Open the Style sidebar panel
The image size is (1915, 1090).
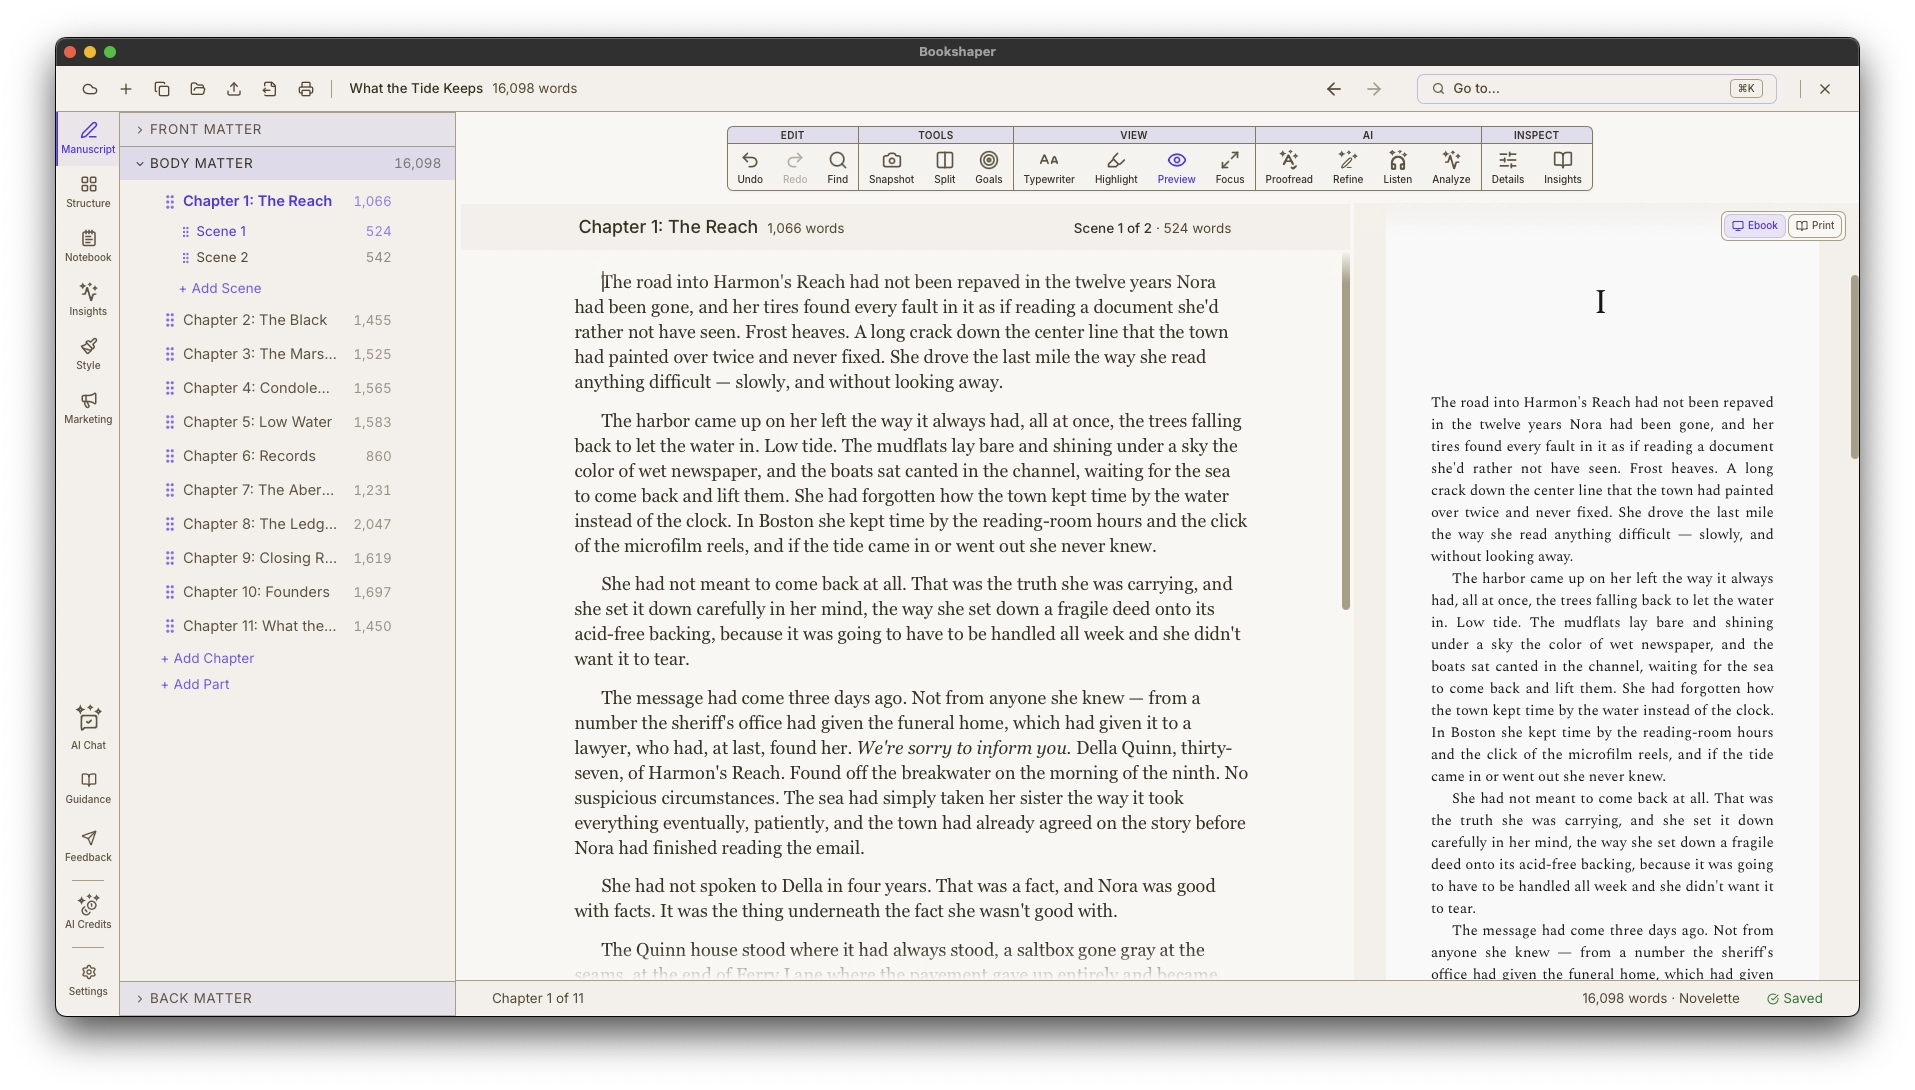(88, 354)
